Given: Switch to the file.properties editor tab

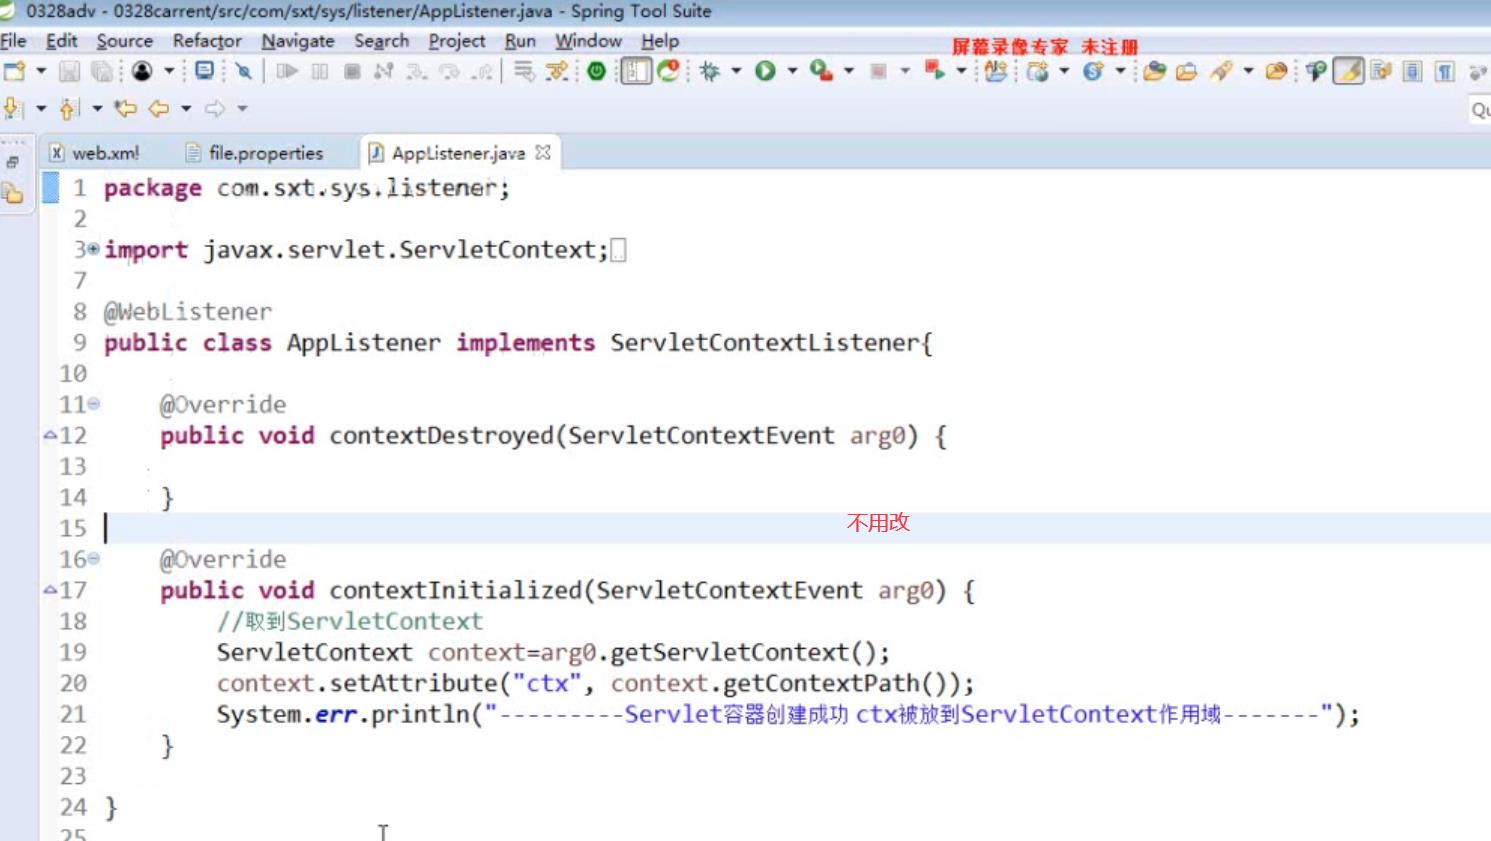Looking at the screenshot, I should [255, 153].
